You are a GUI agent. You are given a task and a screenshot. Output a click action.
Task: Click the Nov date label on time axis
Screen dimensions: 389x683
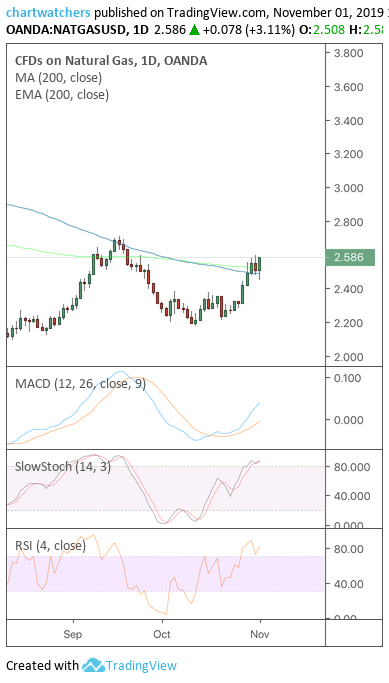pyautogui.click(x=260, y=634)
